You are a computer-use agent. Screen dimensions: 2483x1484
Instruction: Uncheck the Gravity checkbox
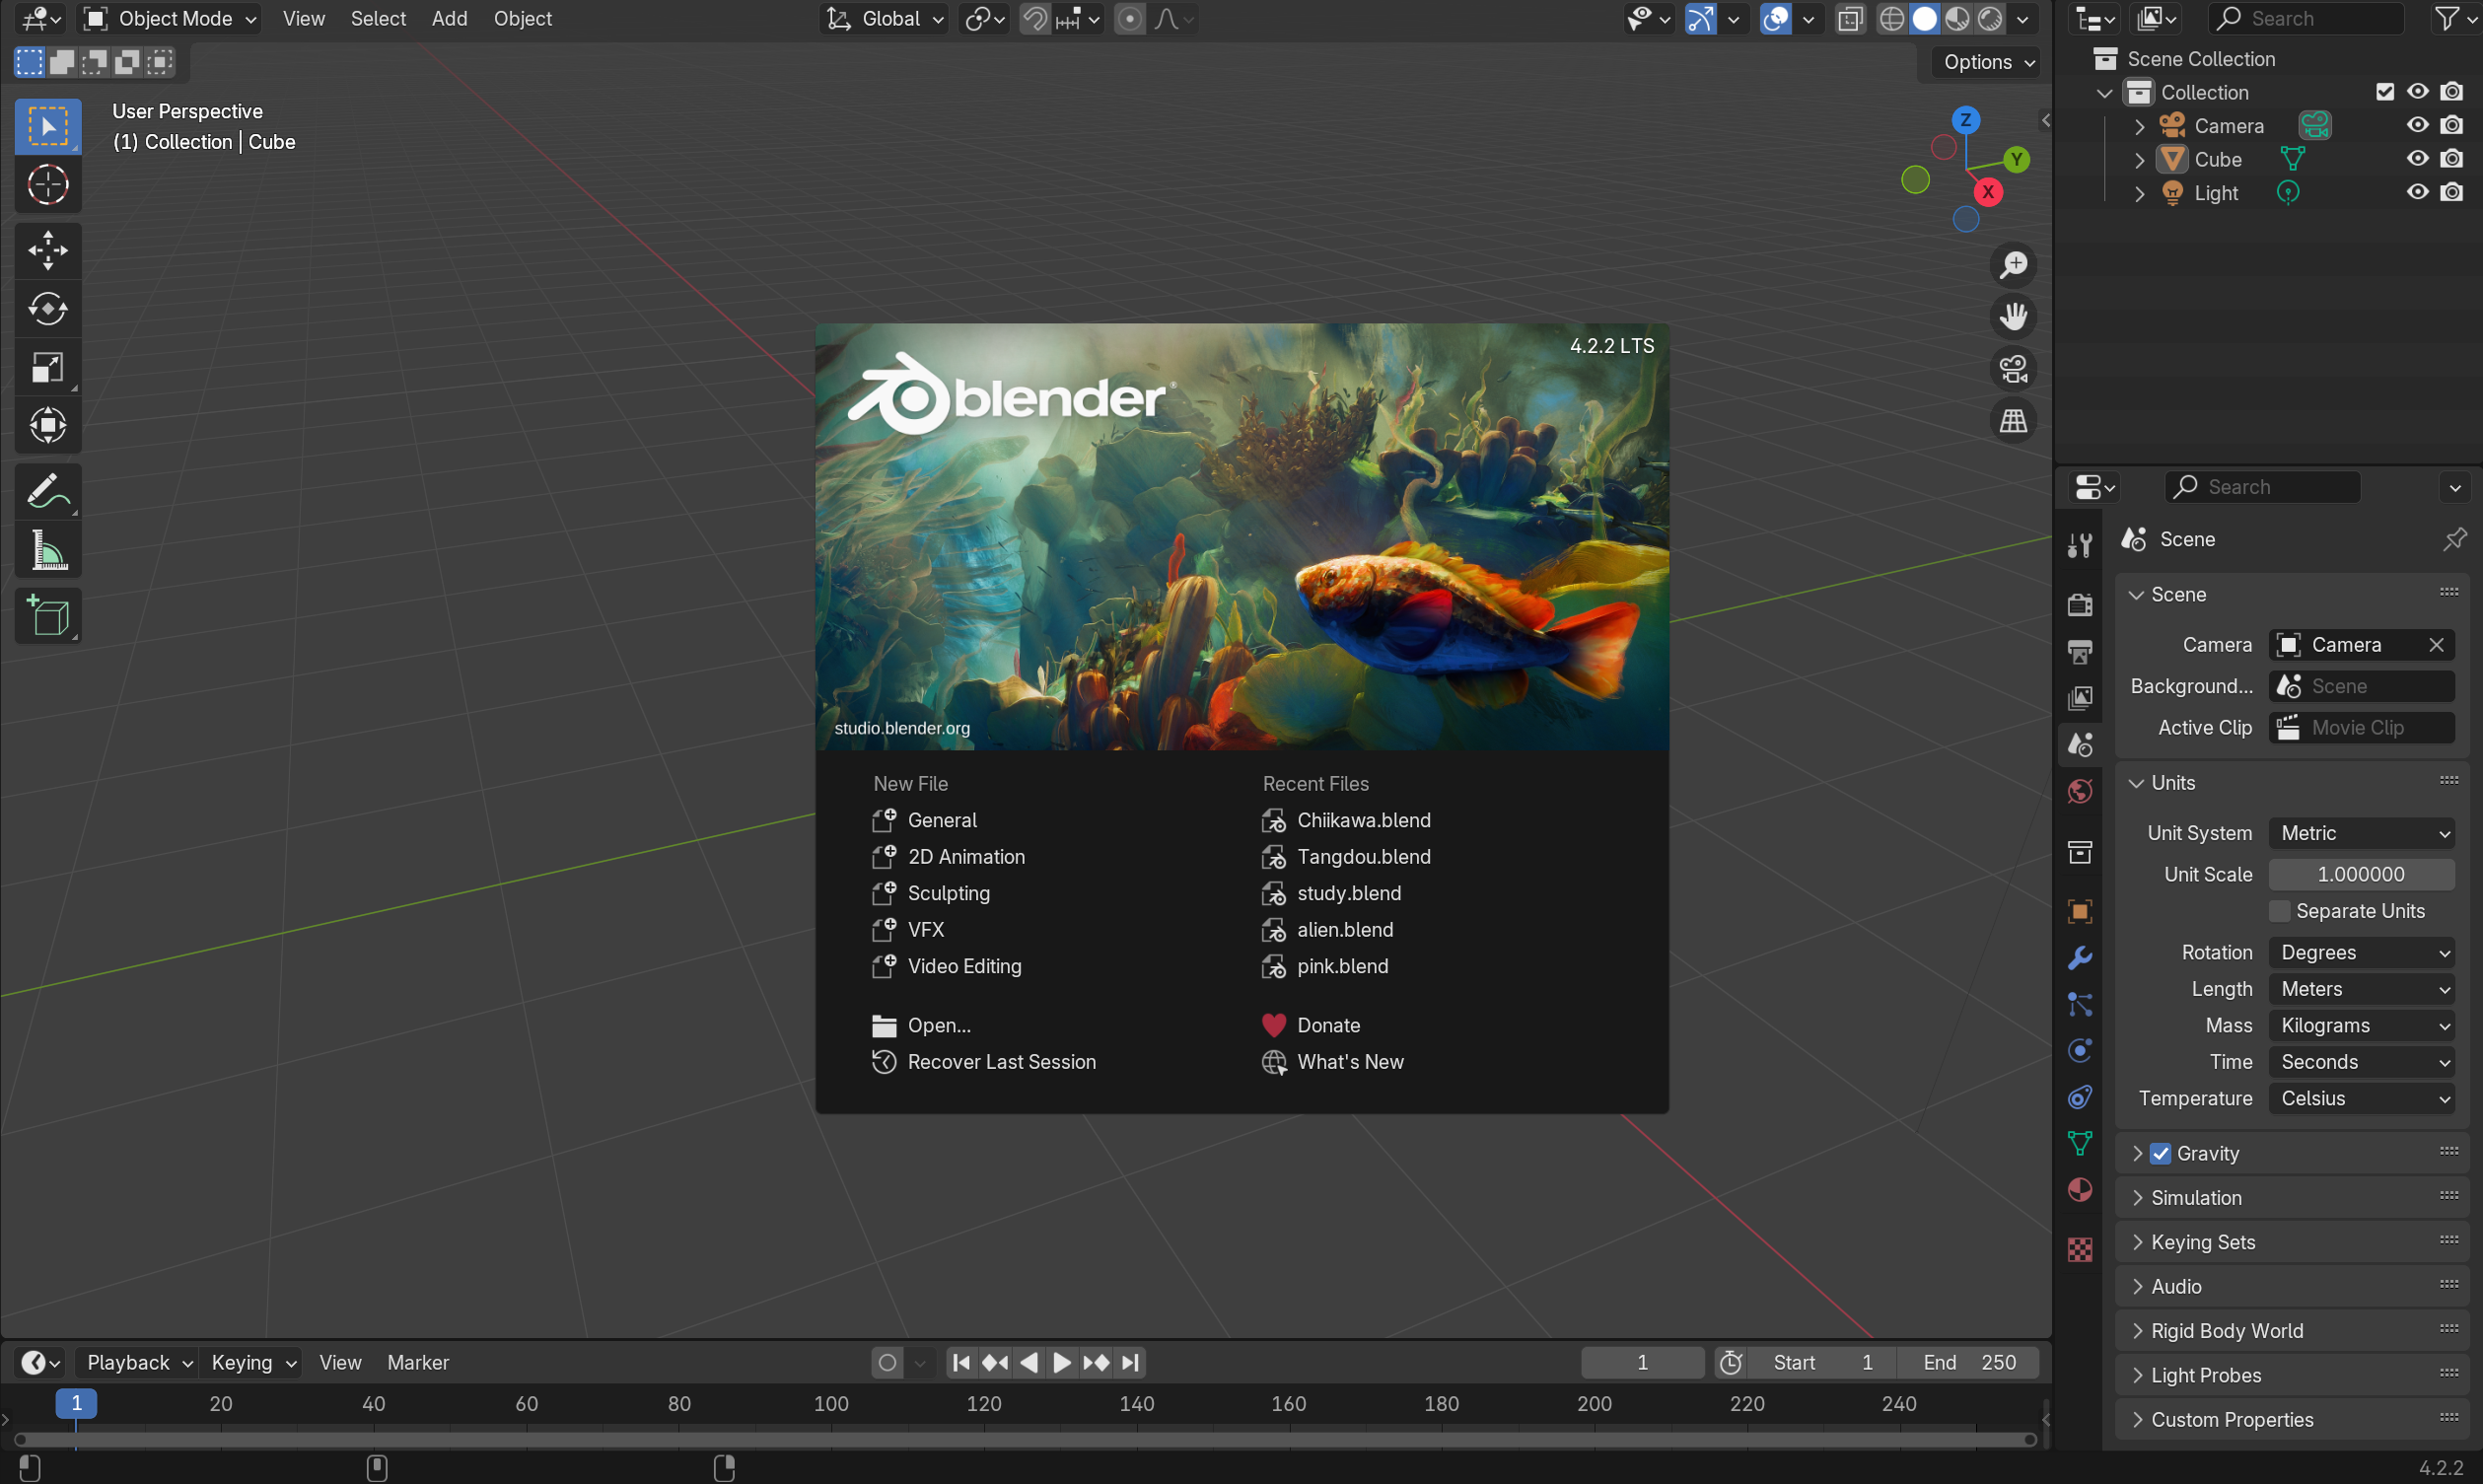point(2160,1154)
